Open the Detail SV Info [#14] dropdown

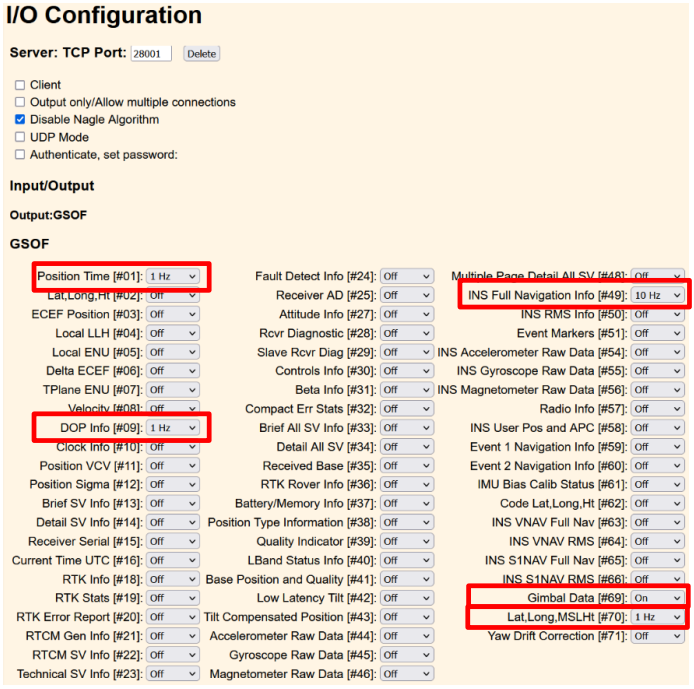point(173,523)
